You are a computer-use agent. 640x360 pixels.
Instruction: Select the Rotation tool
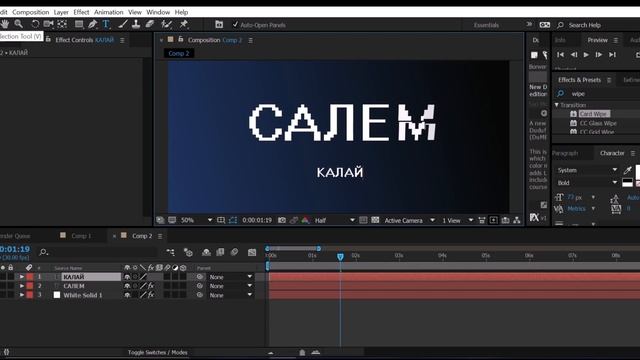[35, 24]
